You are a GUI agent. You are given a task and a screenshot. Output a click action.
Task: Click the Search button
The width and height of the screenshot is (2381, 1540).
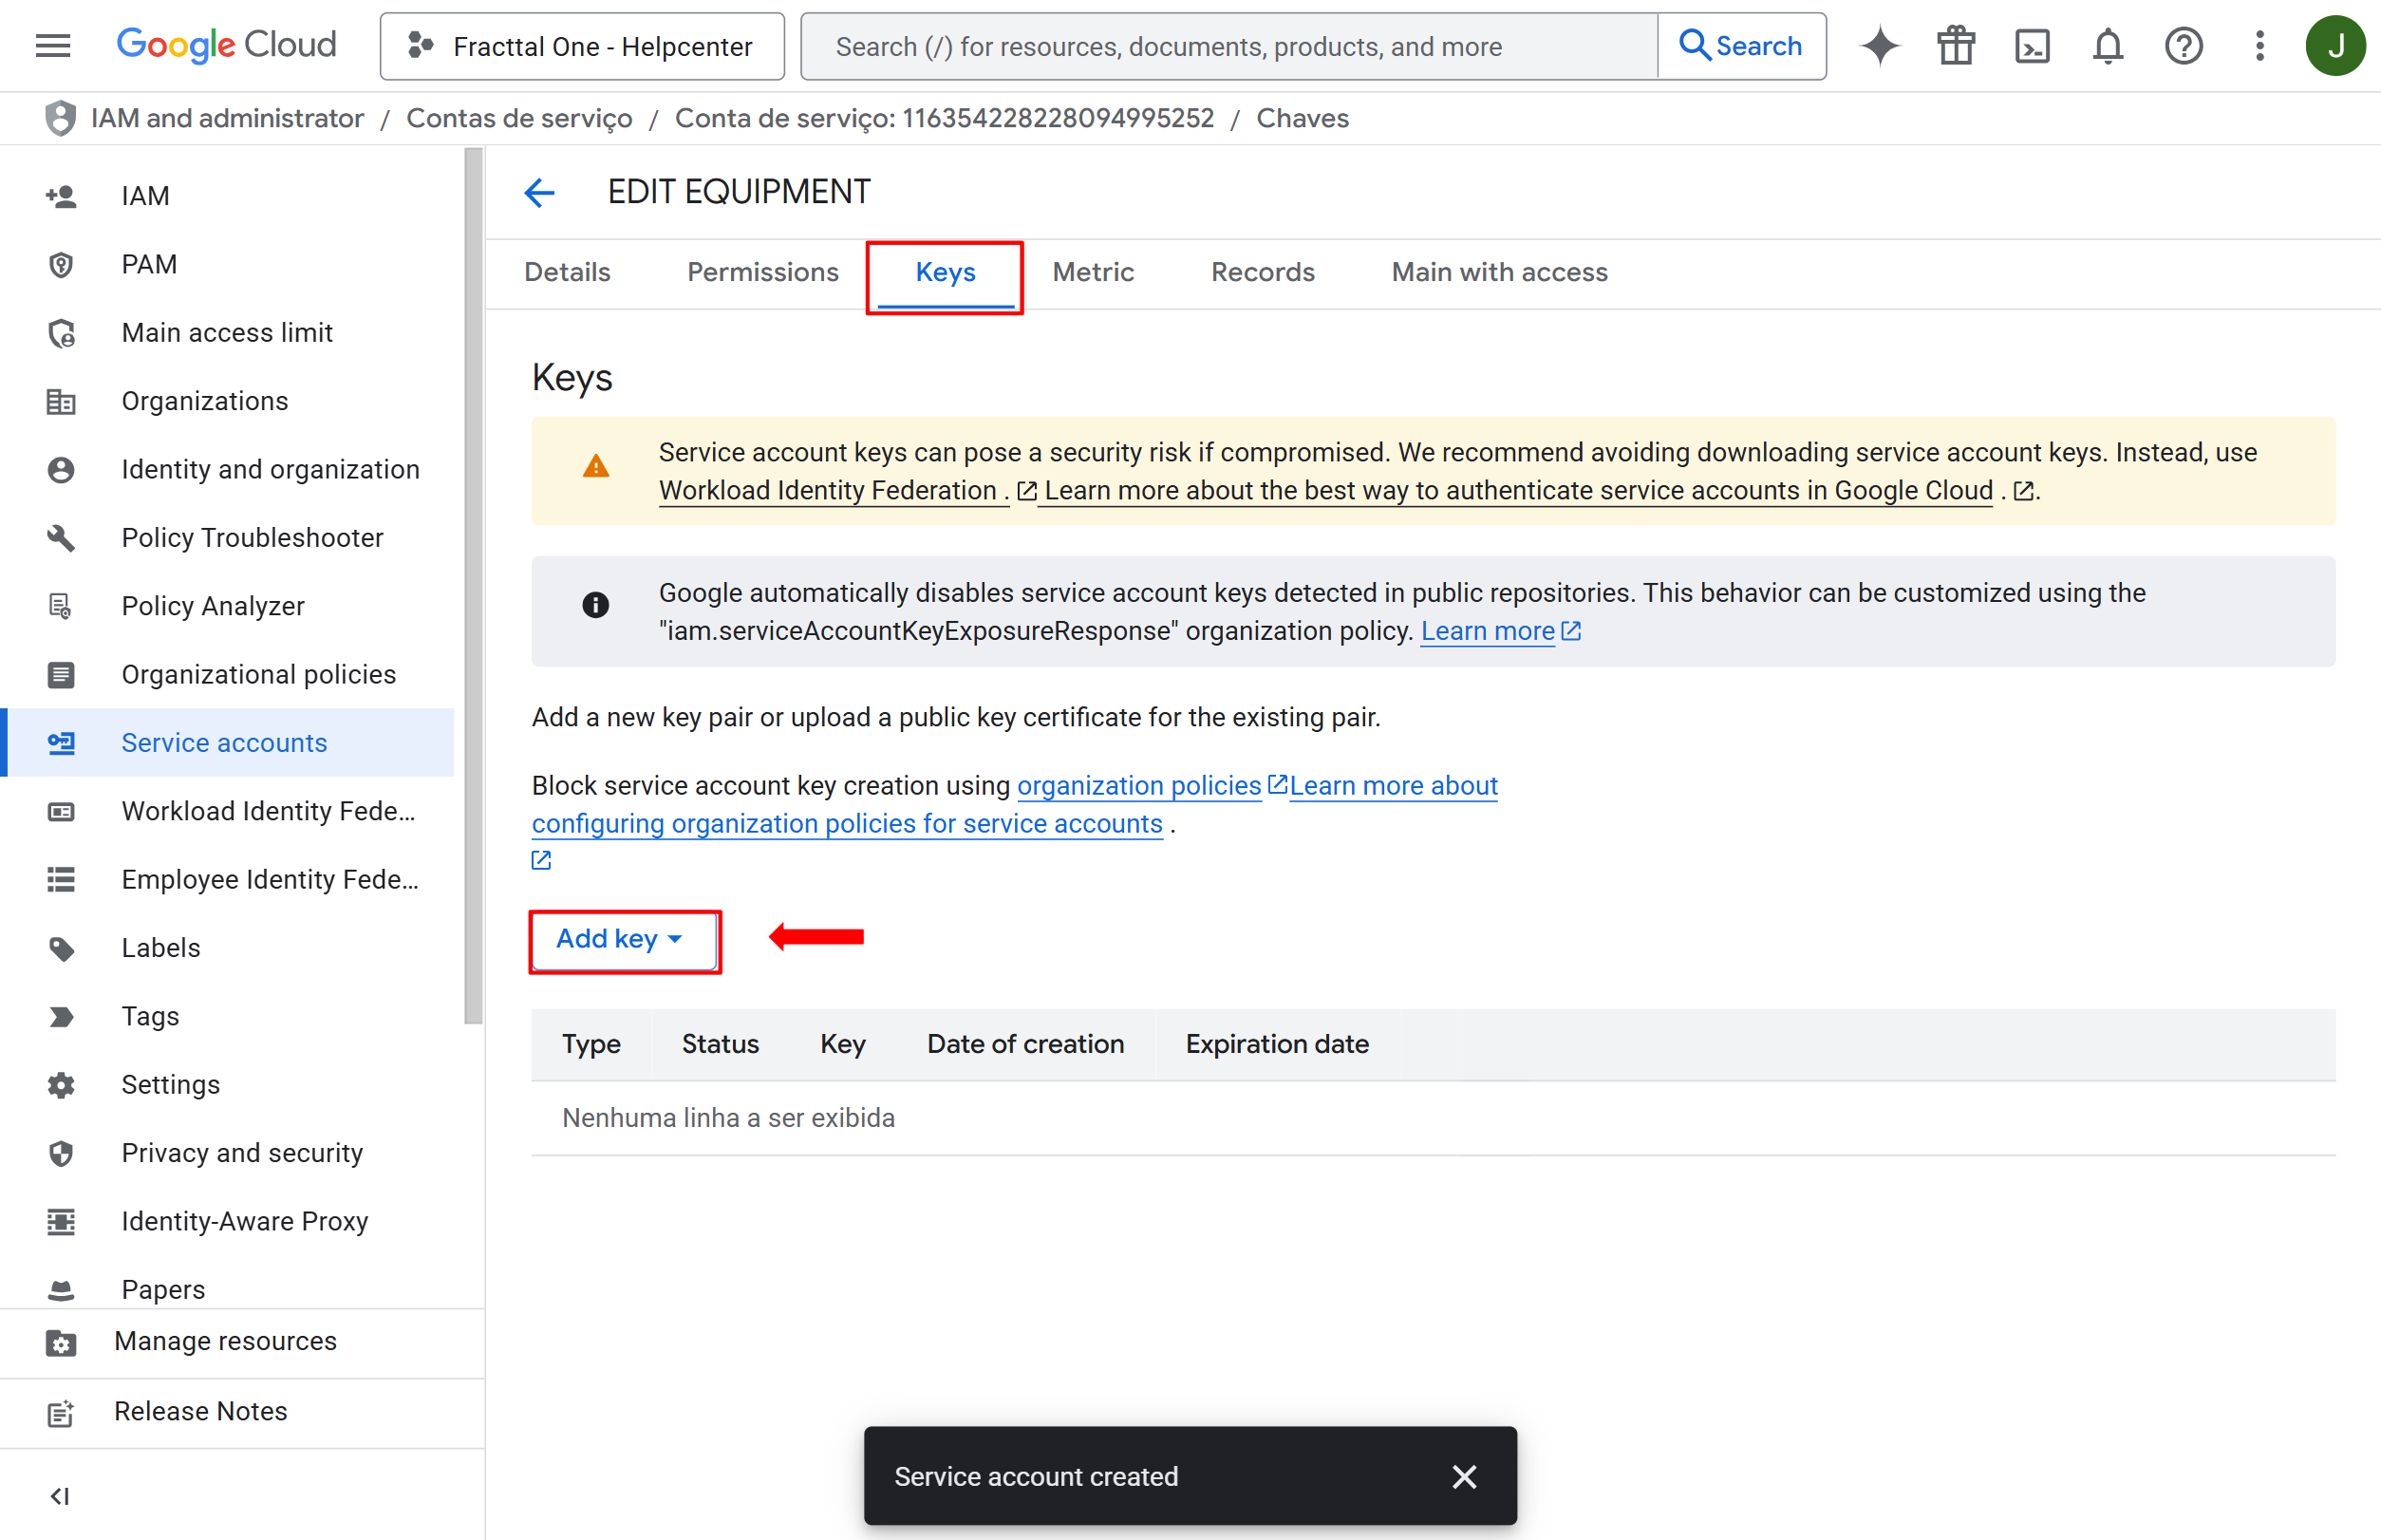(x=1741, y=46)
